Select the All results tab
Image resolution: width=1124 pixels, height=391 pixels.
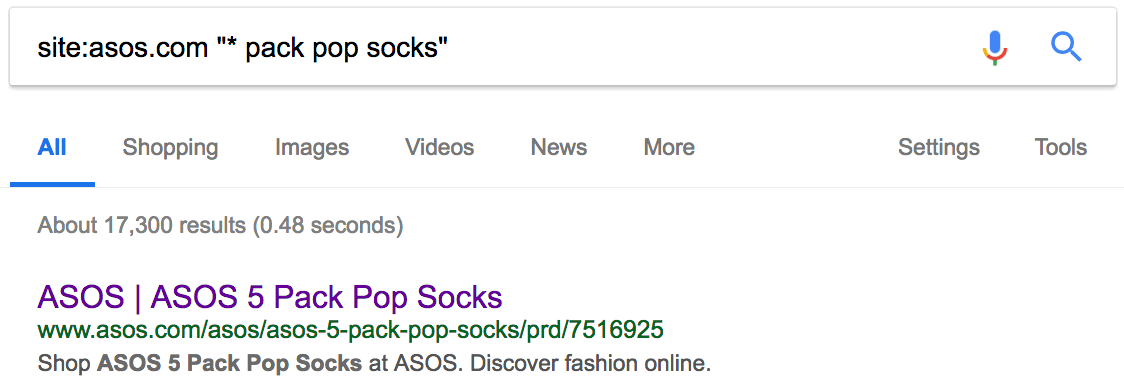[x=52, y=147]
